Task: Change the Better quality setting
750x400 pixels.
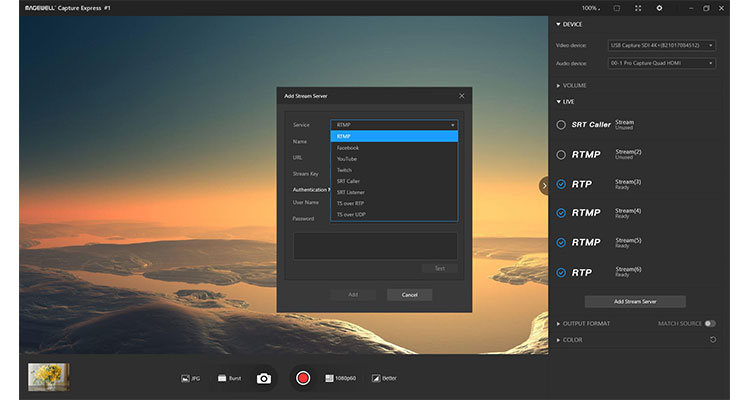Action: (x=385, y=378)
